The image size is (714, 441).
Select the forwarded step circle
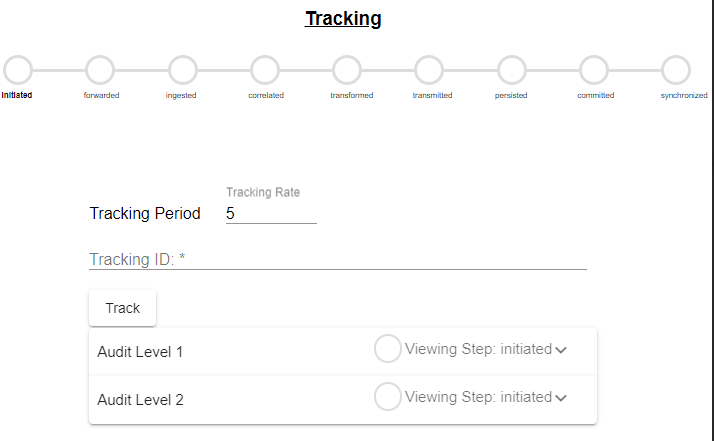click(x=100, y=70)
